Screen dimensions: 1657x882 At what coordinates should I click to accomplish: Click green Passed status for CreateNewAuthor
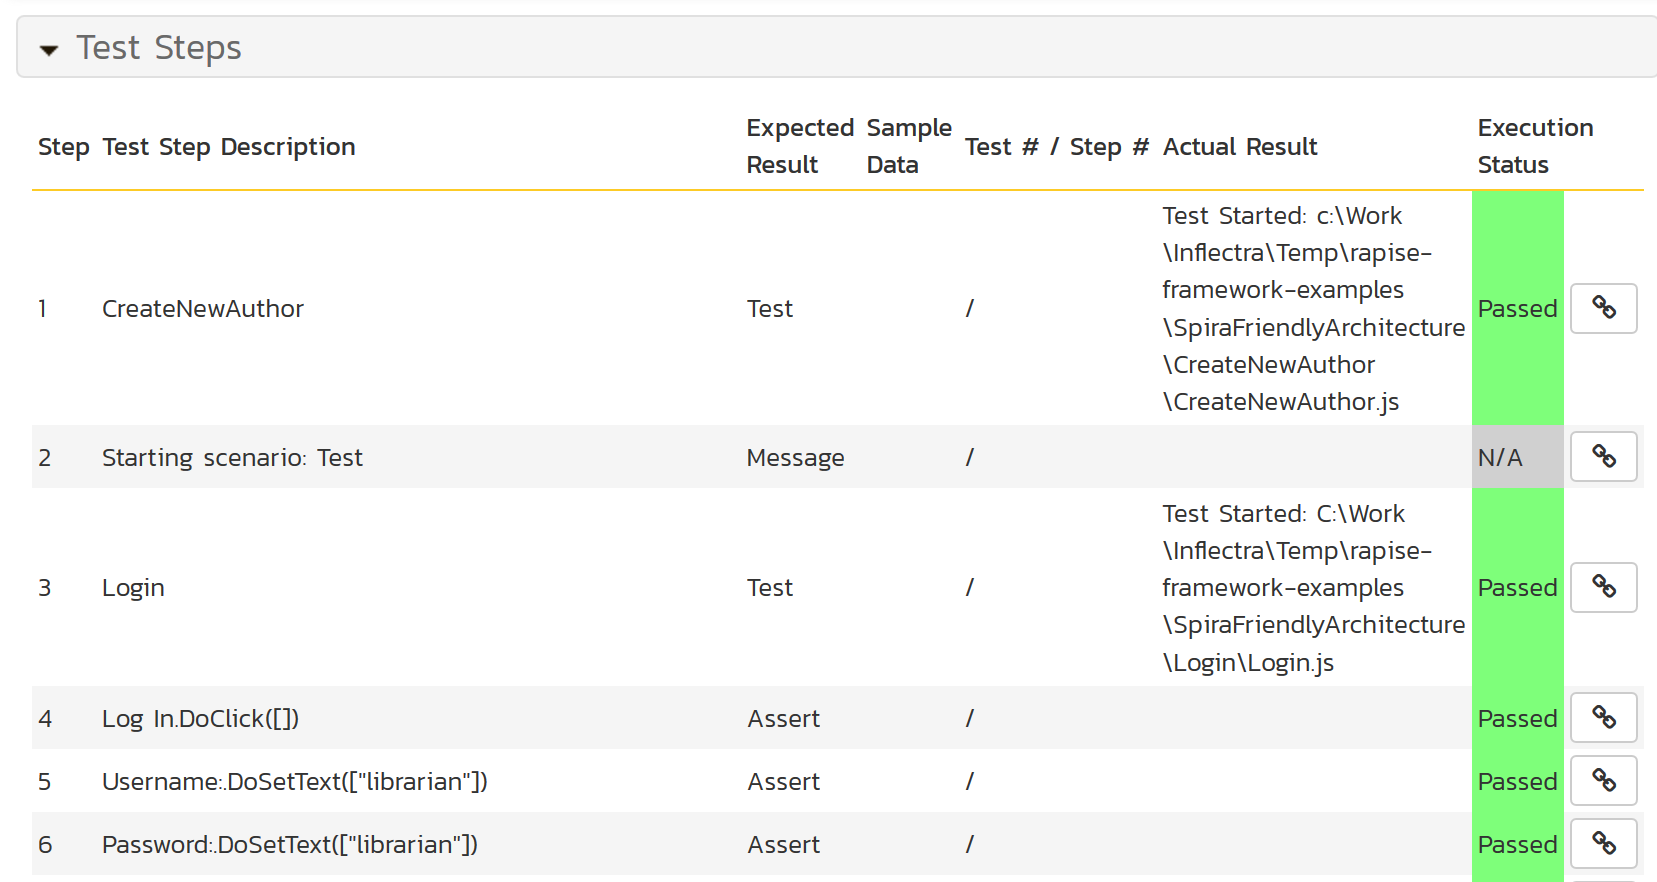1517,308
